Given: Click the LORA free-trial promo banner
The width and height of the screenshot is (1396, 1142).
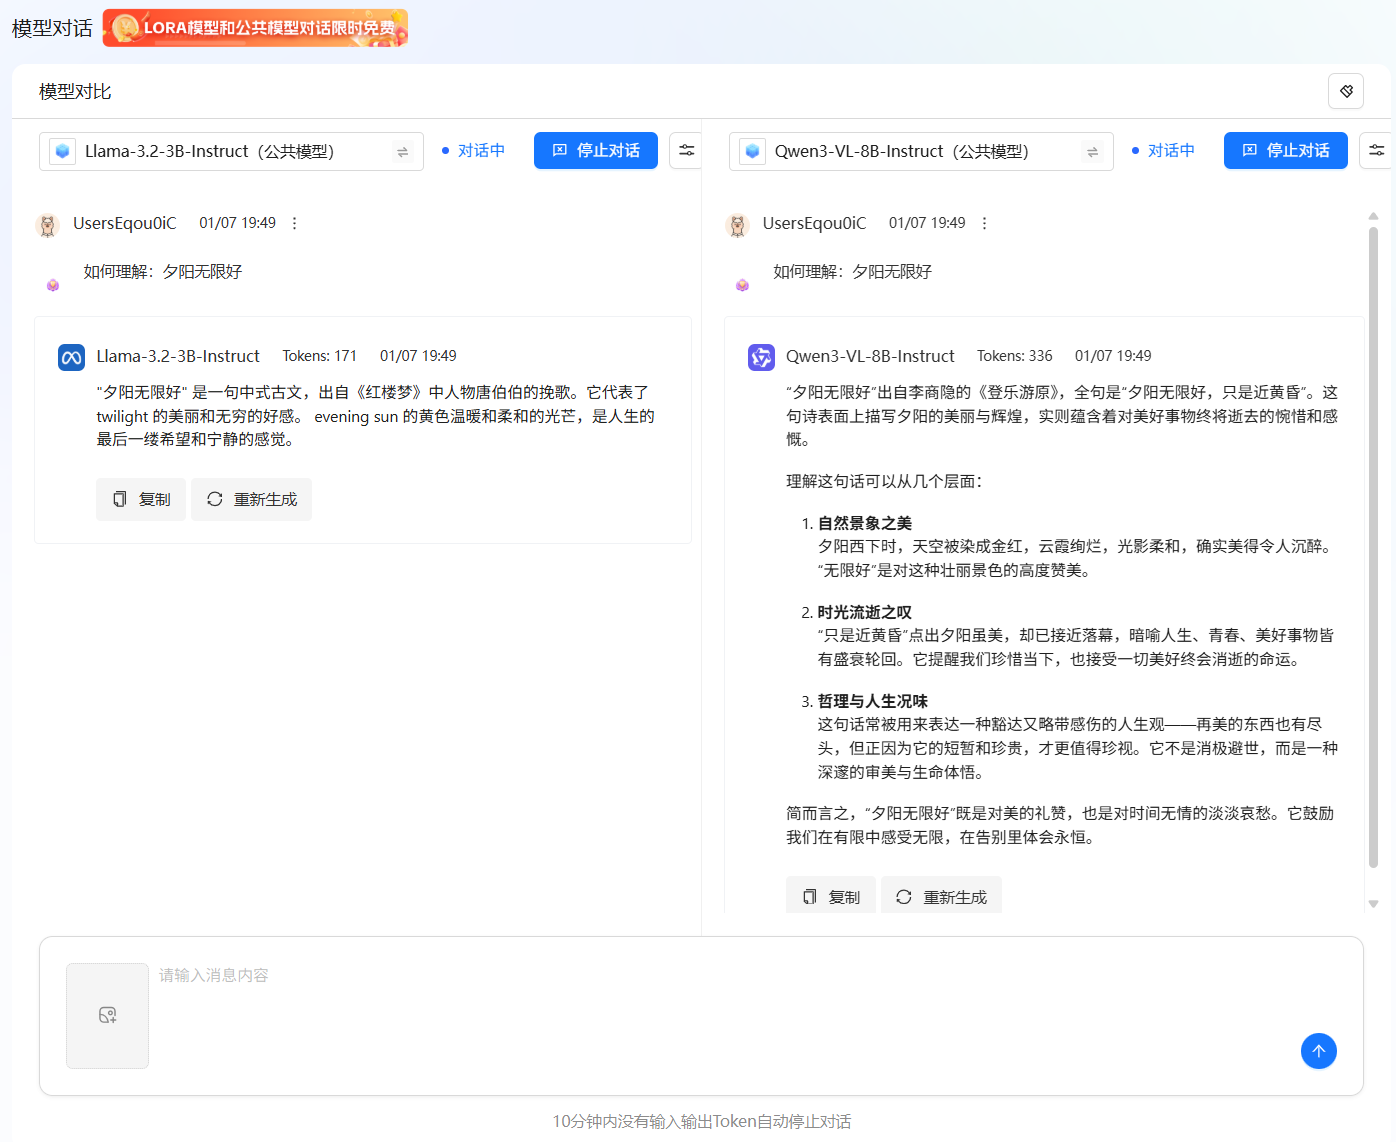Looking at the screenshot, I should (x=255, y=28).
